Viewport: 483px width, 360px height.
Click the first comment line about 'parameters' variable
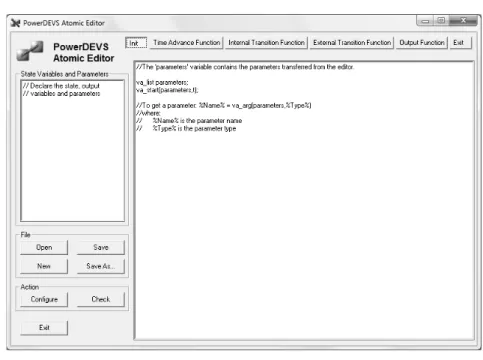click(245, 67)
